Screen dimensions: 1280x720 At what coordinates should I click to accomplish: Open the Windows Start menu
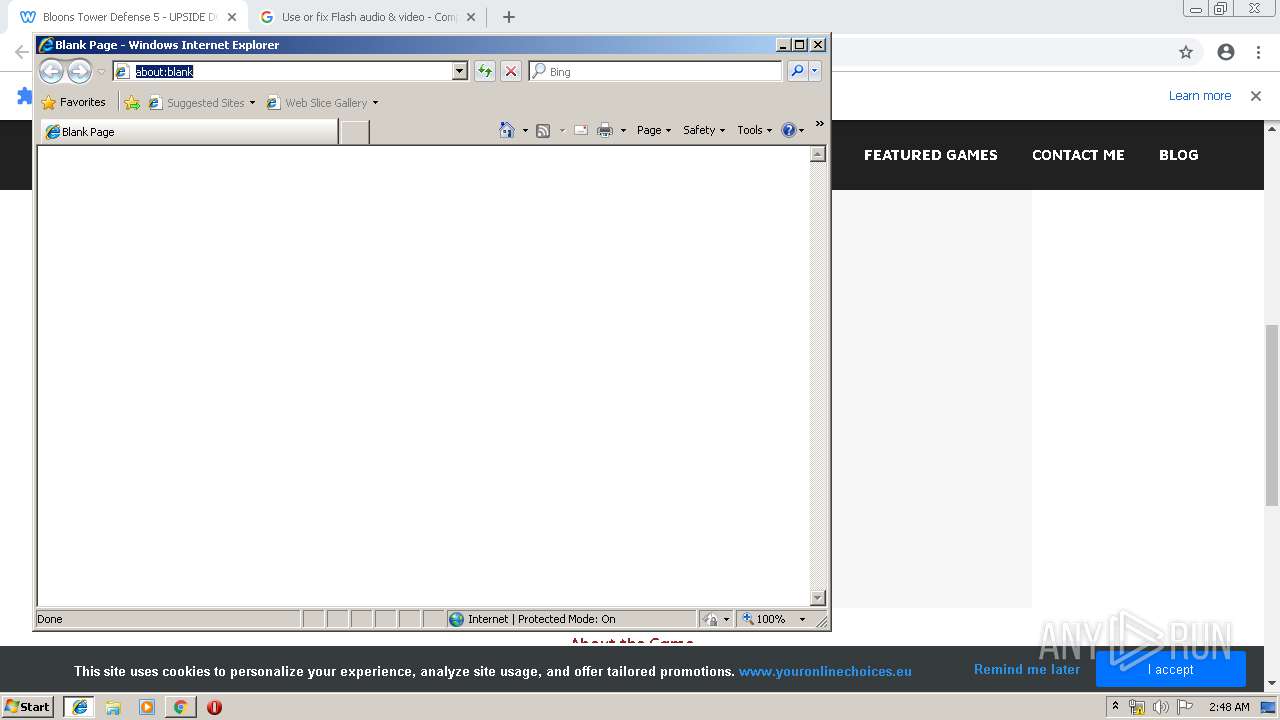click(27, 706)
